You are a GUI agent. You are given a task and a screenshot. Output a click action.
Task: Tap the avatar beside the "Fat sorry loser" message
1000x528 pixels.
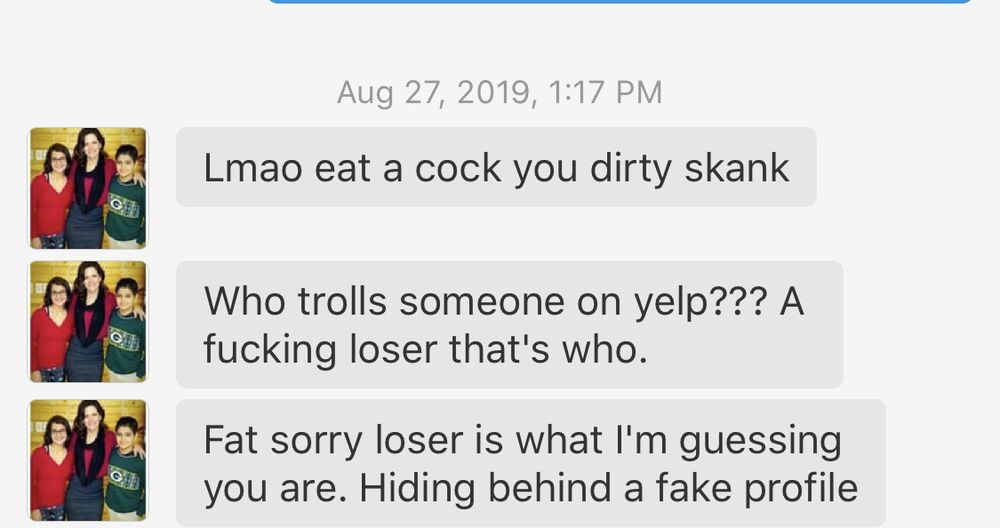tap(88, 459)
